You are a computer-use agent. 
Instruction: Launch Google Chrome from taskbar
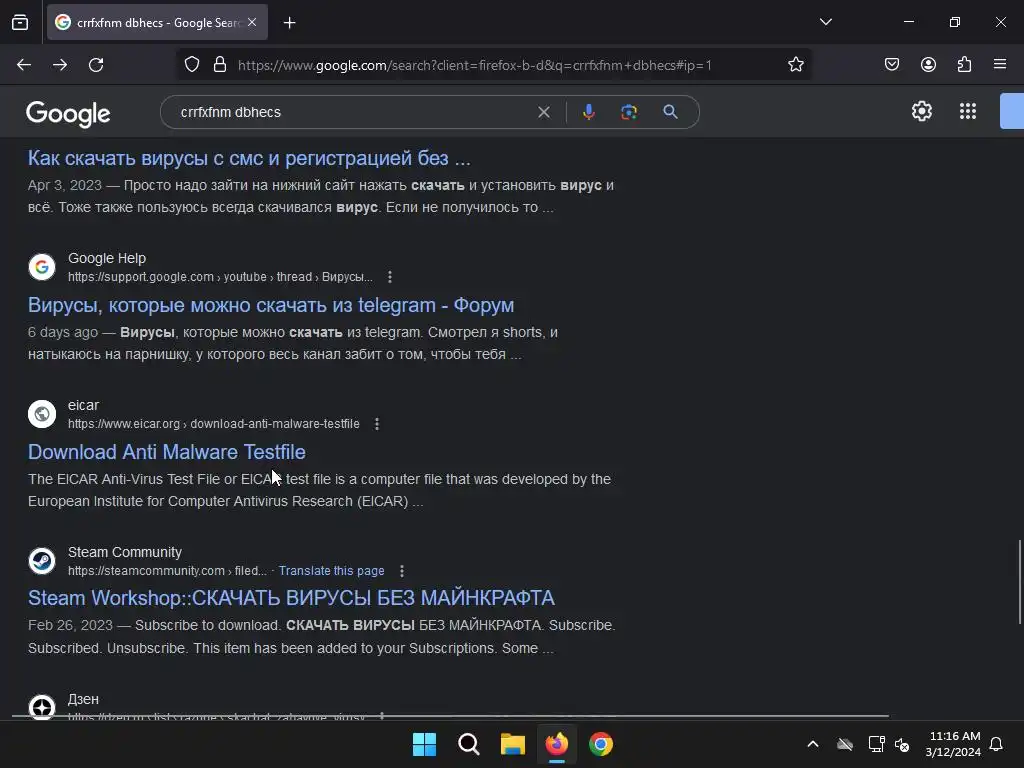coord(601,744)
